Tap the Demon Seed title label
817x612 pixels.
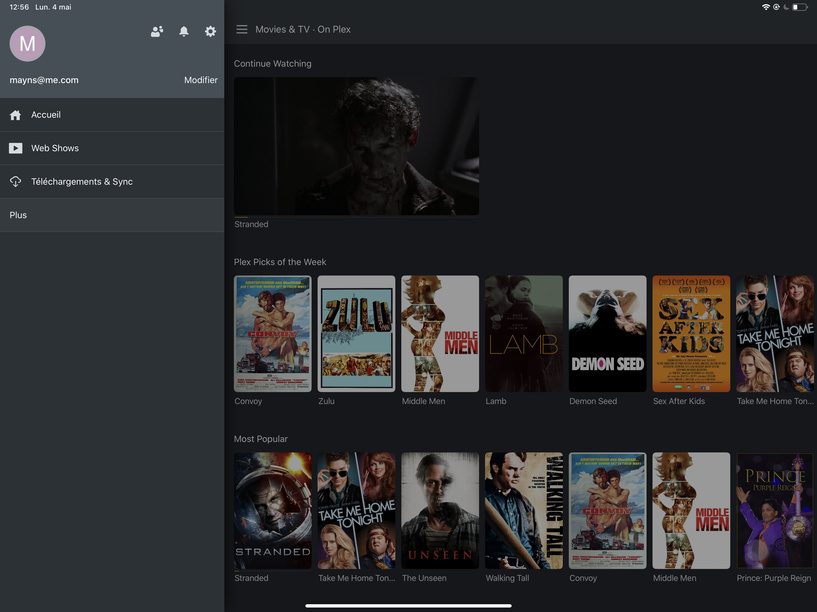[x=593, y=401]
